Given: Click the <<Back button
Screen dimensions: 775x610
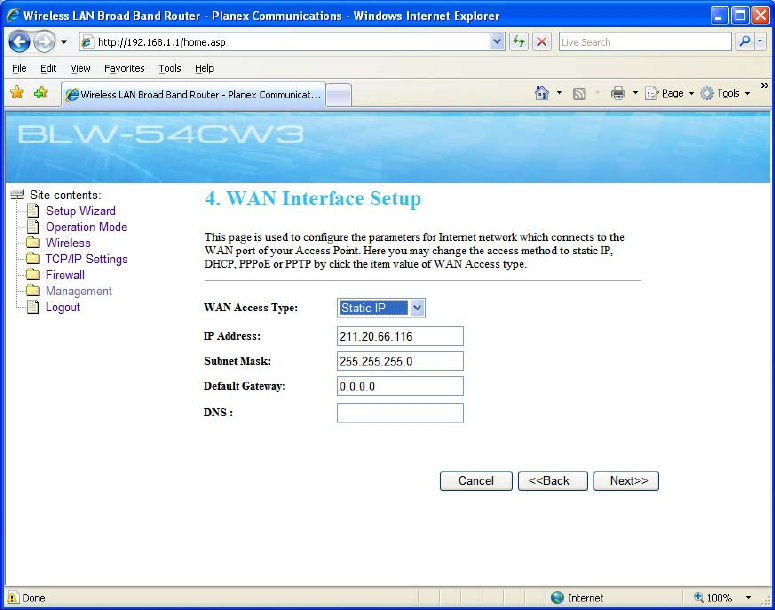Looking at the screenshot, I should click(553, 481).
